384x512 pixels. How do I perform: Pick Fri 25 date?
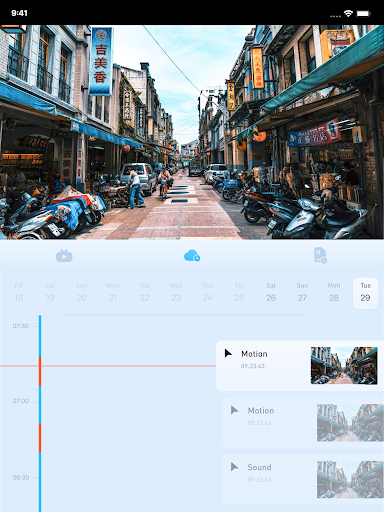(x=239, y=293)
